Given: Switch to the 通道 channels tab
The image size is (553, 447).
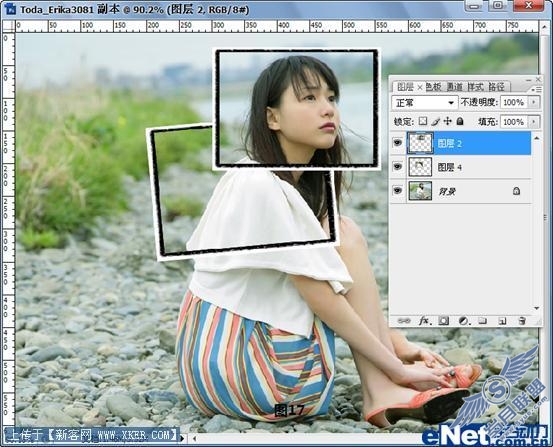Looking at the screenshot, I should (x=455, y=87).
